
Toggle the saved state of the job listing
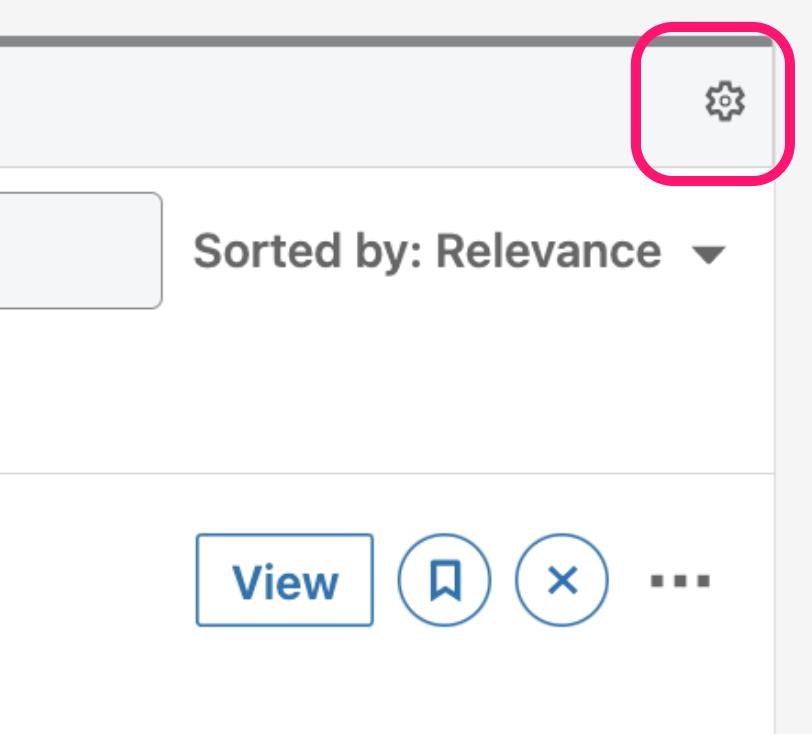tap(444, 580)
